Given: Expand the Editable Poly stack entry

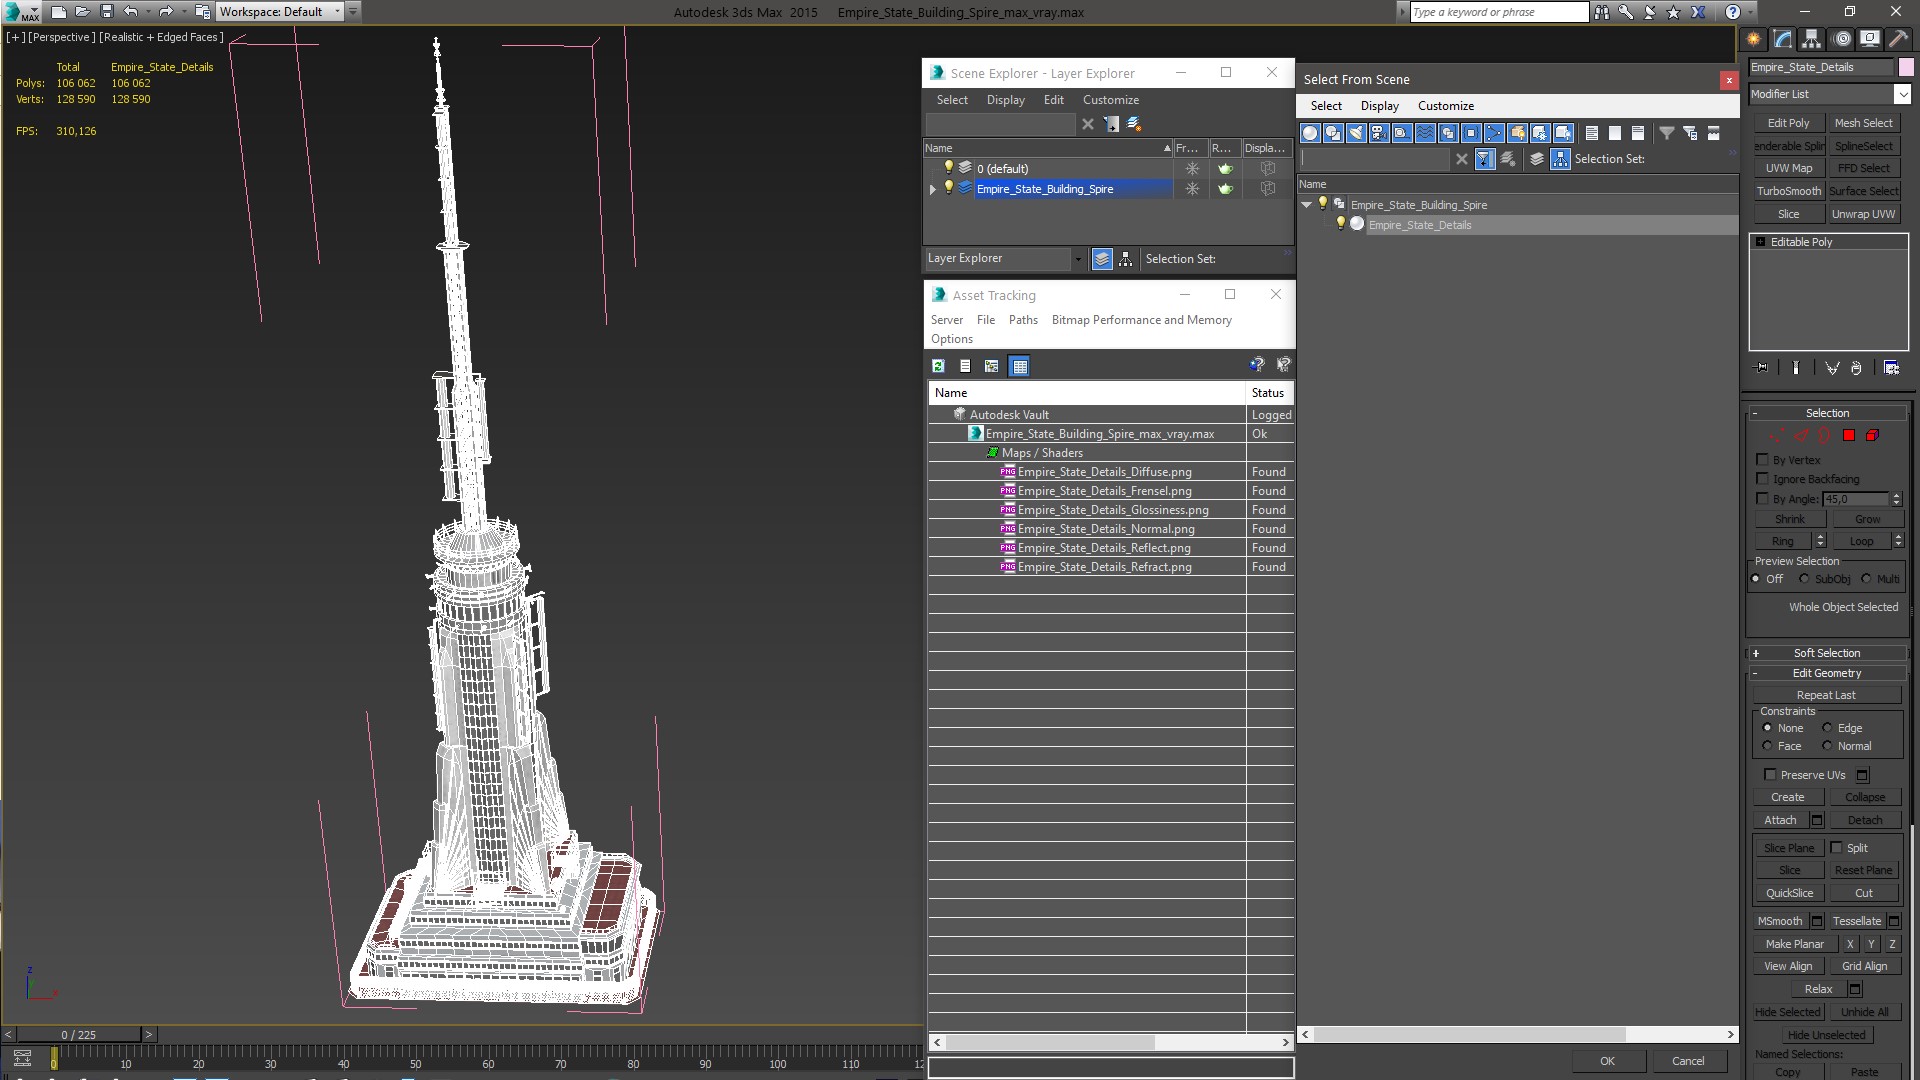Looking at the screenshot, I should tap(1760, 242).
